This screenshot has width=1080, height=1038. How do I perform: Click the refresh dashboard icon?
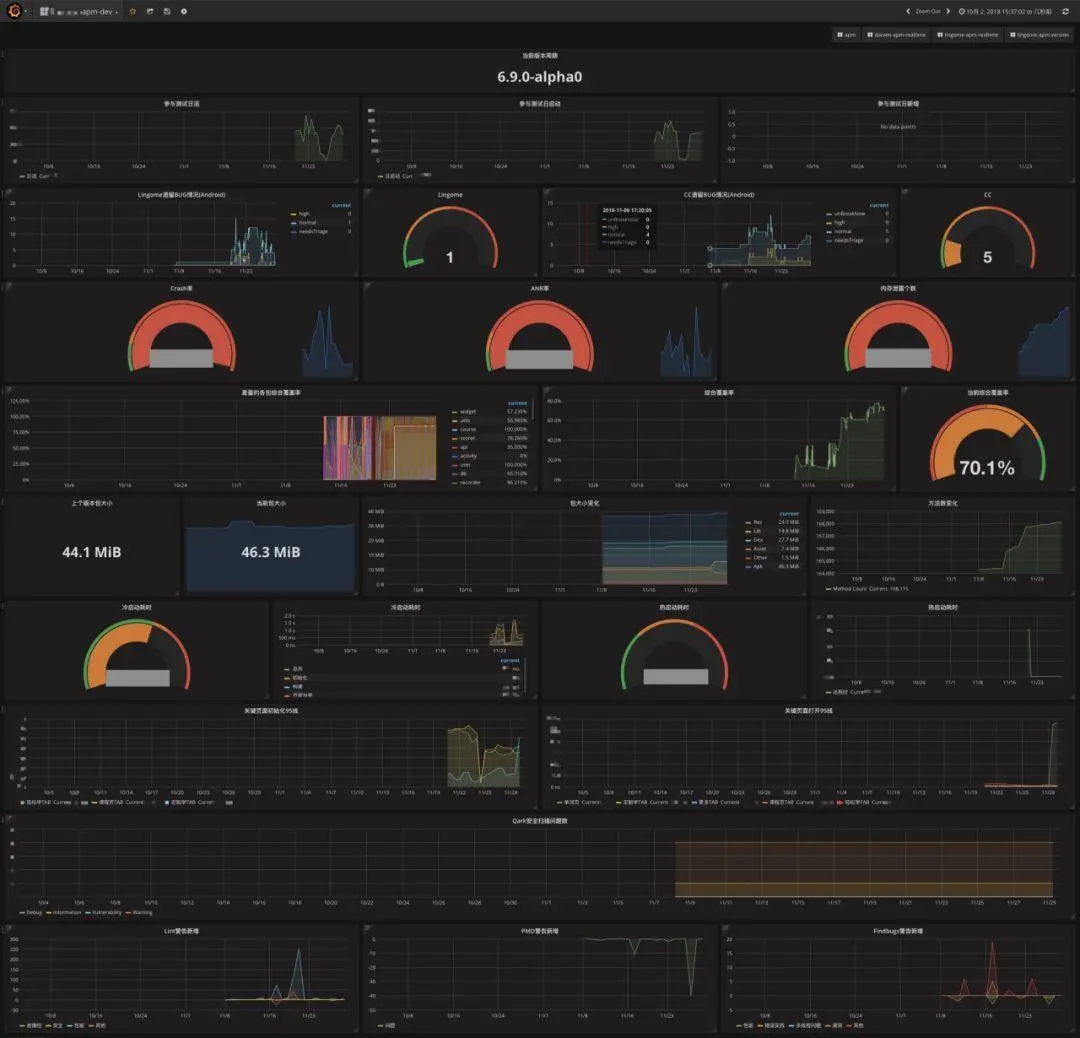tap(1066, 12)
